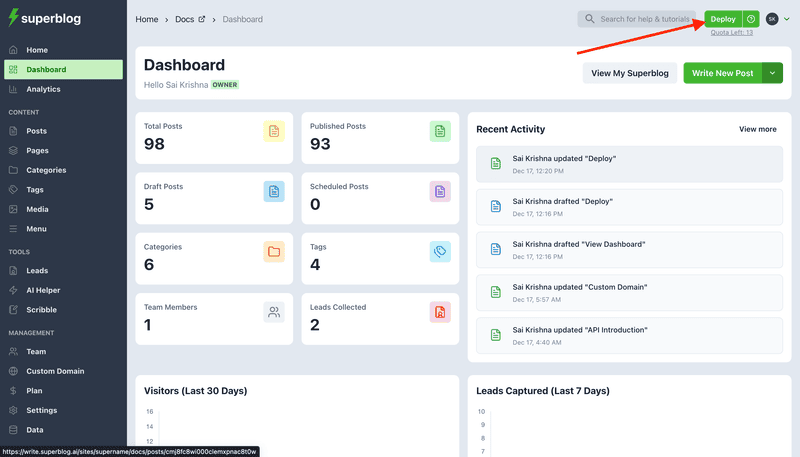Image resolution: width=800 pixels, height=457 pixels.
Task: Open Custom Domain under Management
Action: 55,371
